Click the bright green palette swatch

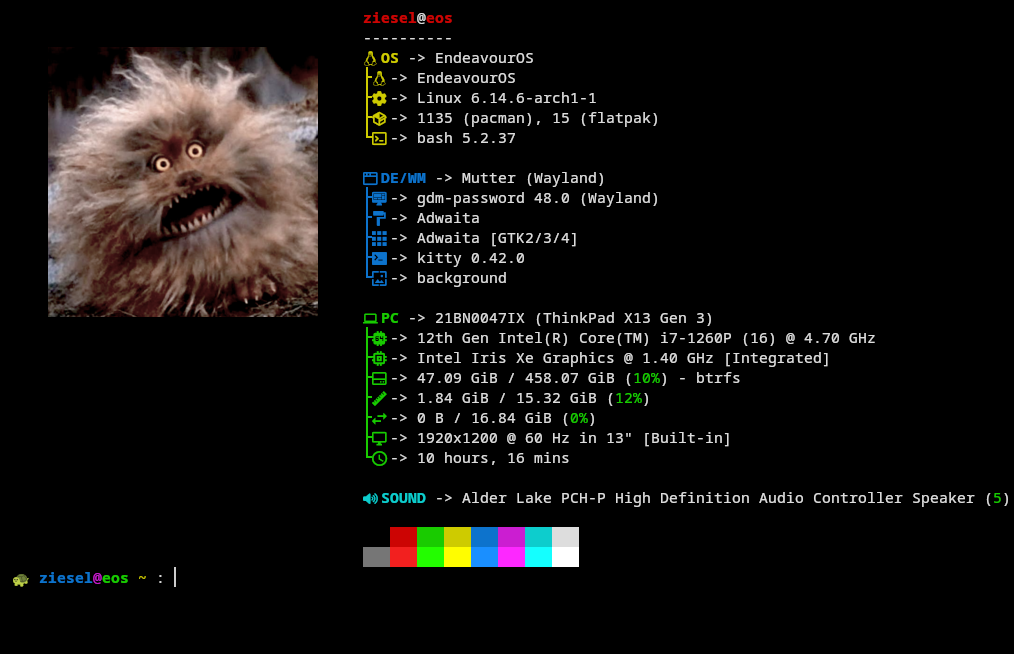coord(431,557)
